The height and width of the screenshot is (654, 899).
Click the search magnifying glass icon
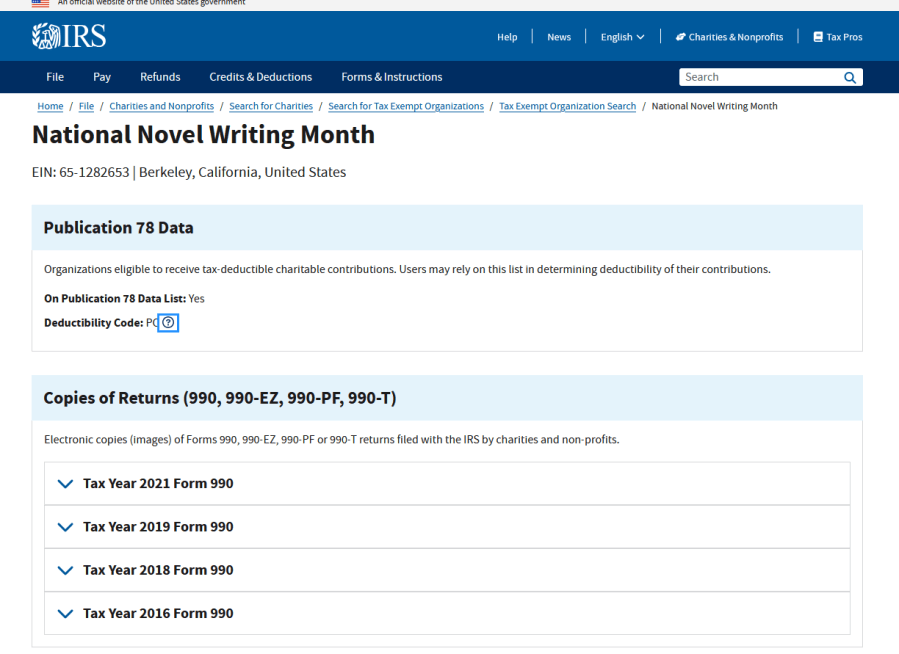849,77
